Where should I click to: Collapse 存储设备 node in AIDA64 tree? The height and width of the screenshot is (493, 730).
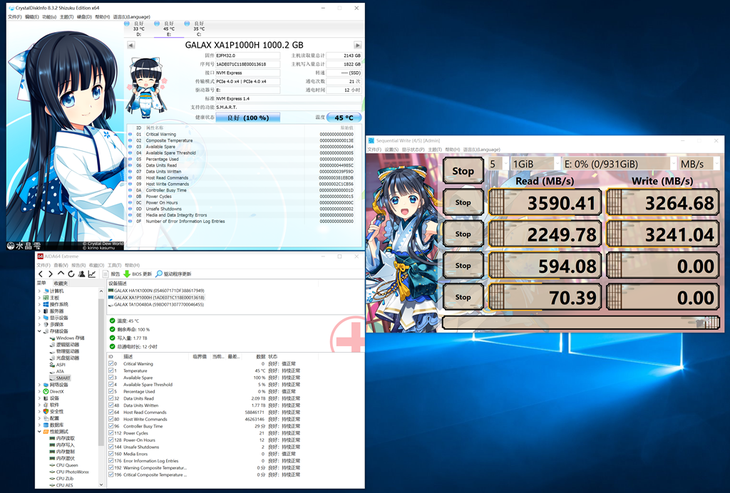[39, 331]
